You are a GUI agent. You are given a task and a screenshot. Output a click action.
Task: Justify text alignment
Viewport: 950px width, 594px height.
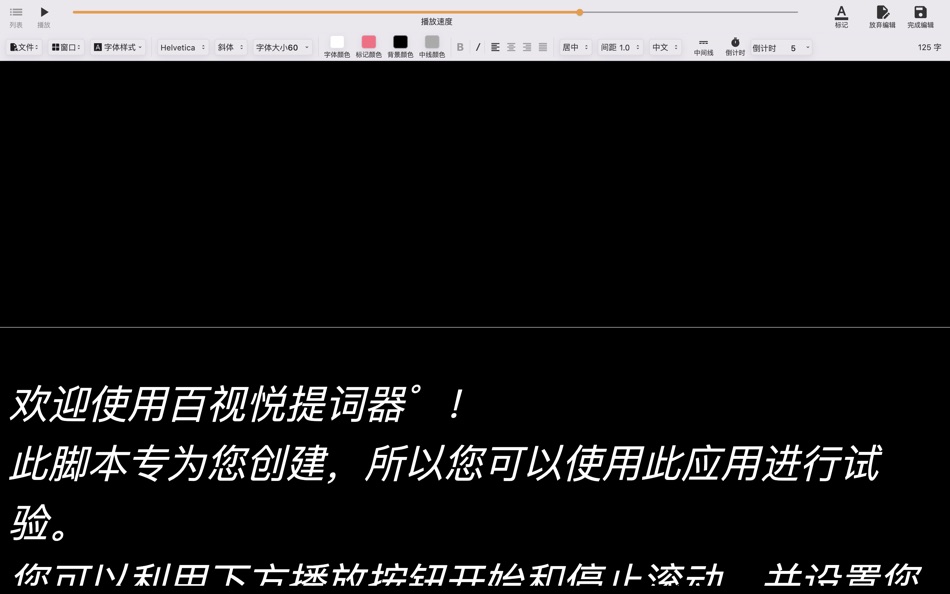[543, 47]
